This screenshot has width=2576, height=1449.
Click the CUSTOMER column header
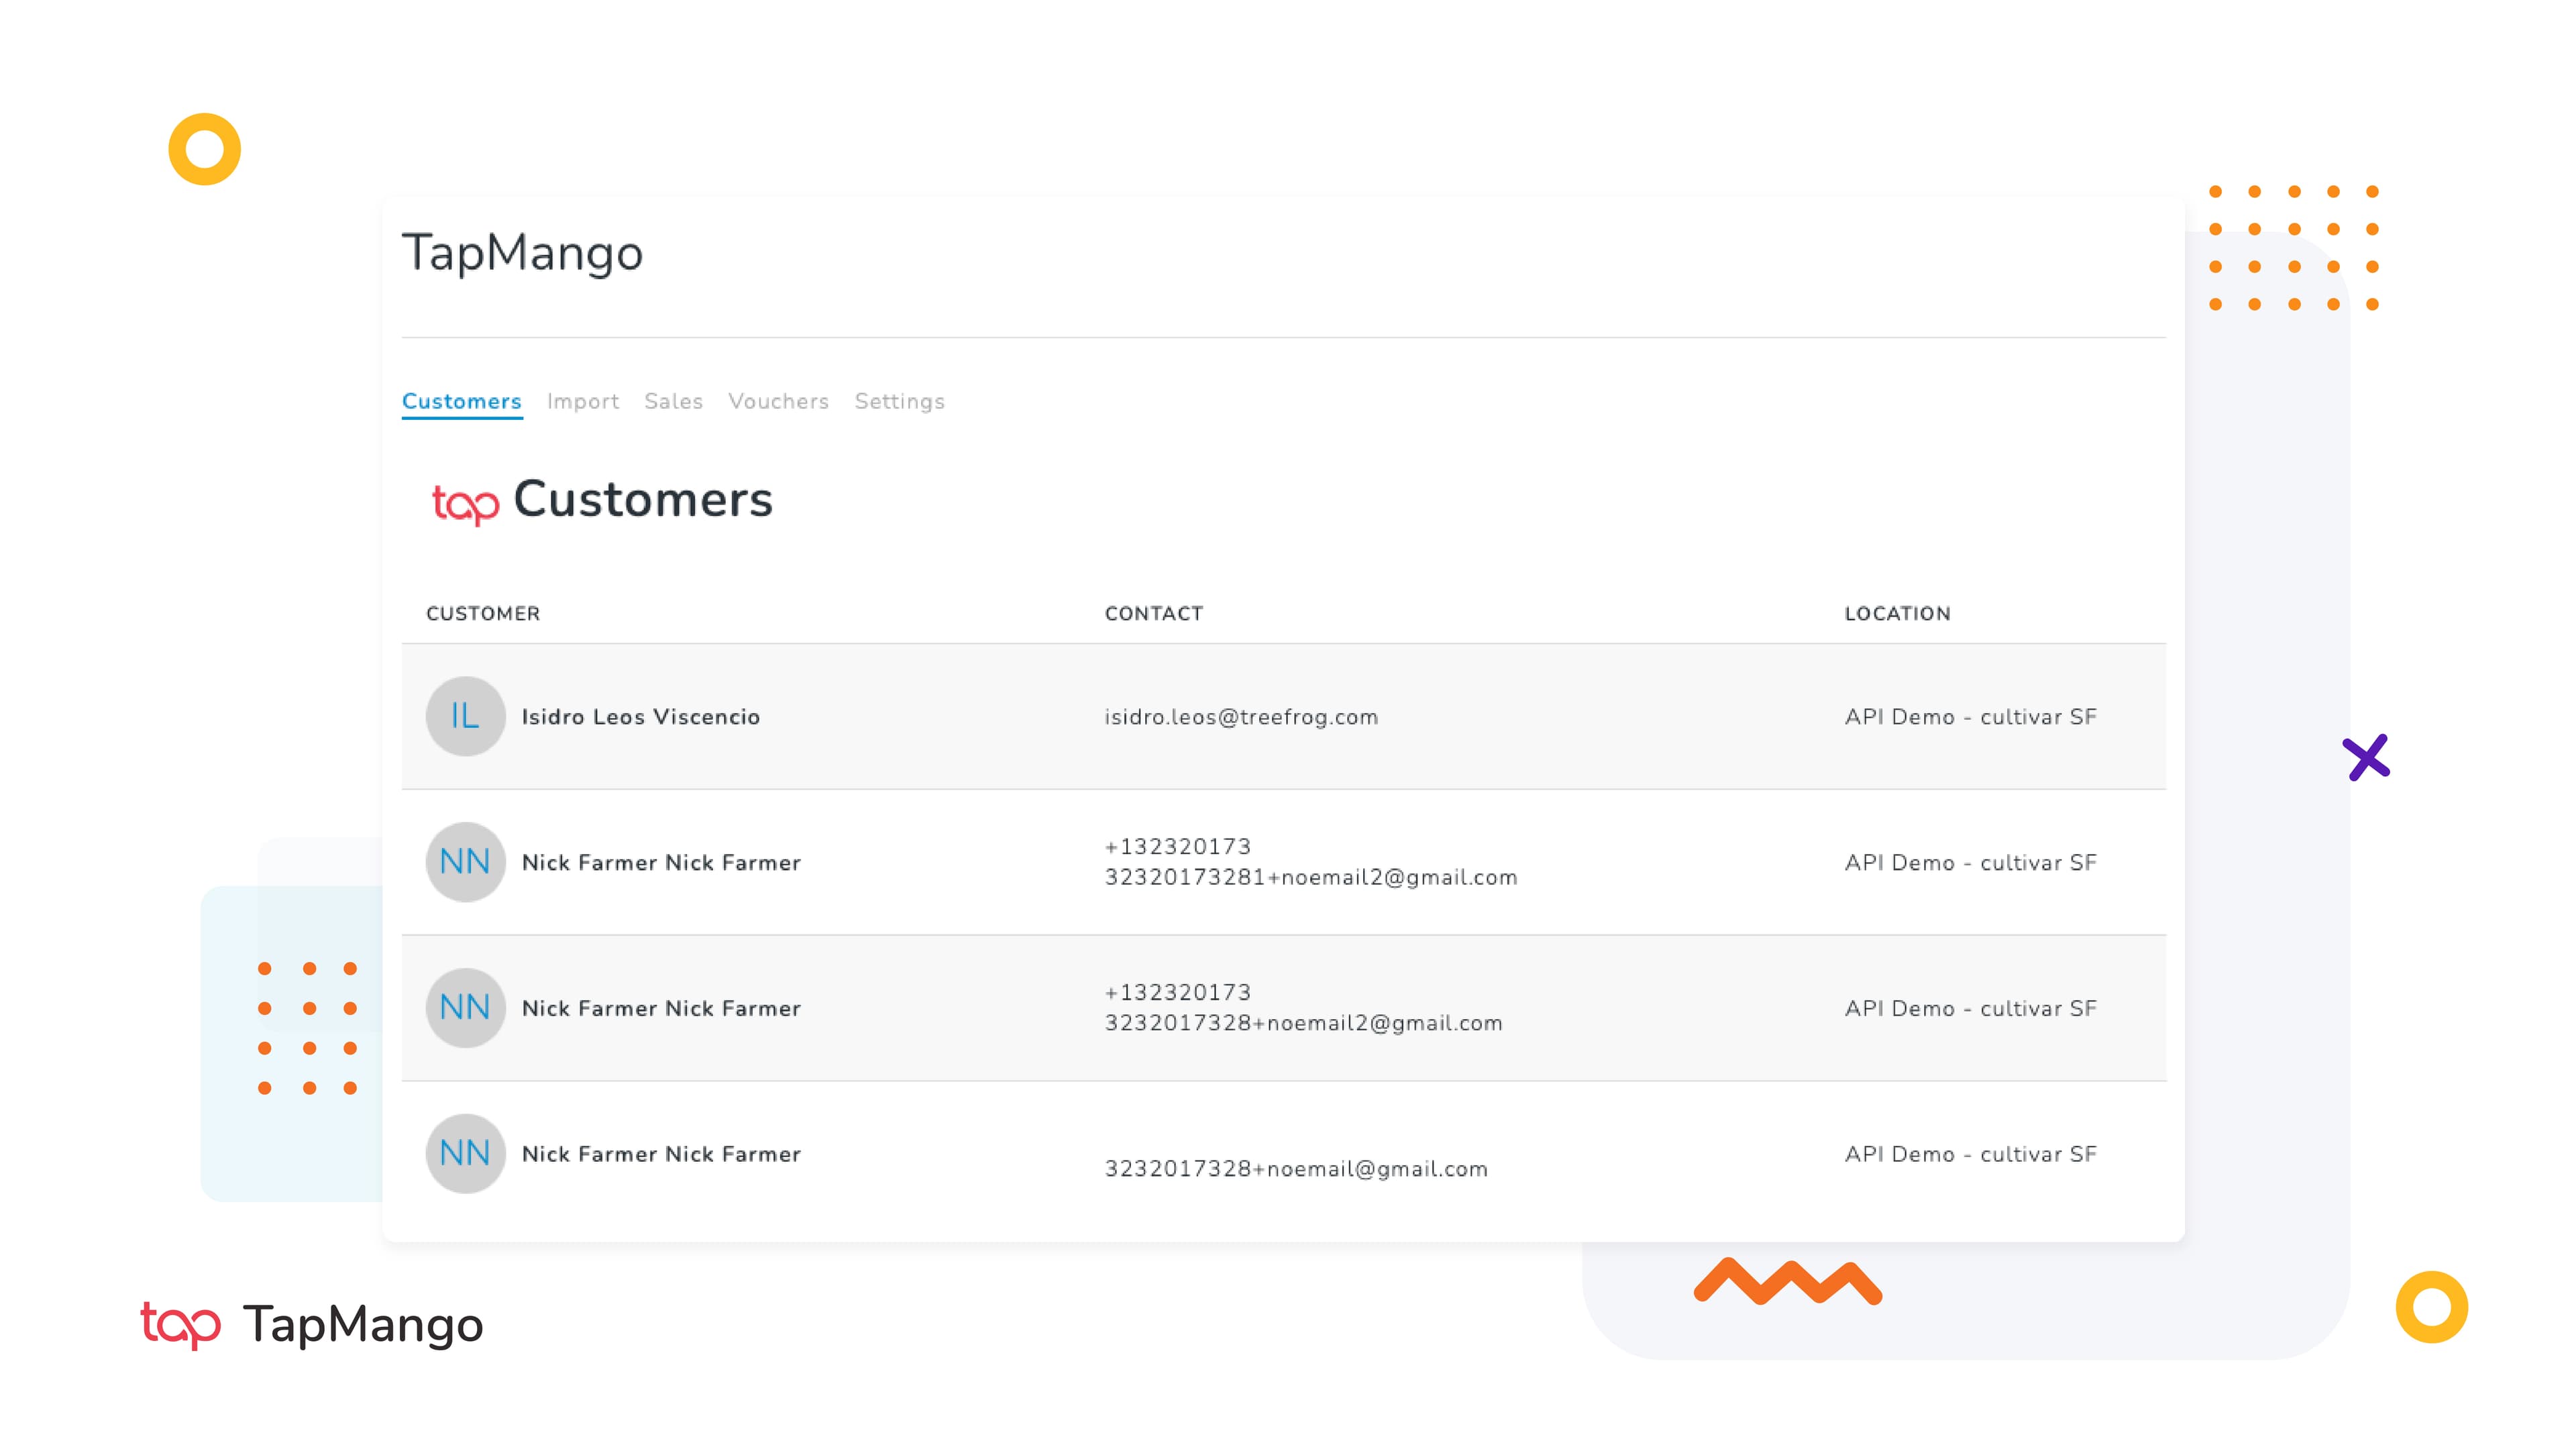[483, 614]
